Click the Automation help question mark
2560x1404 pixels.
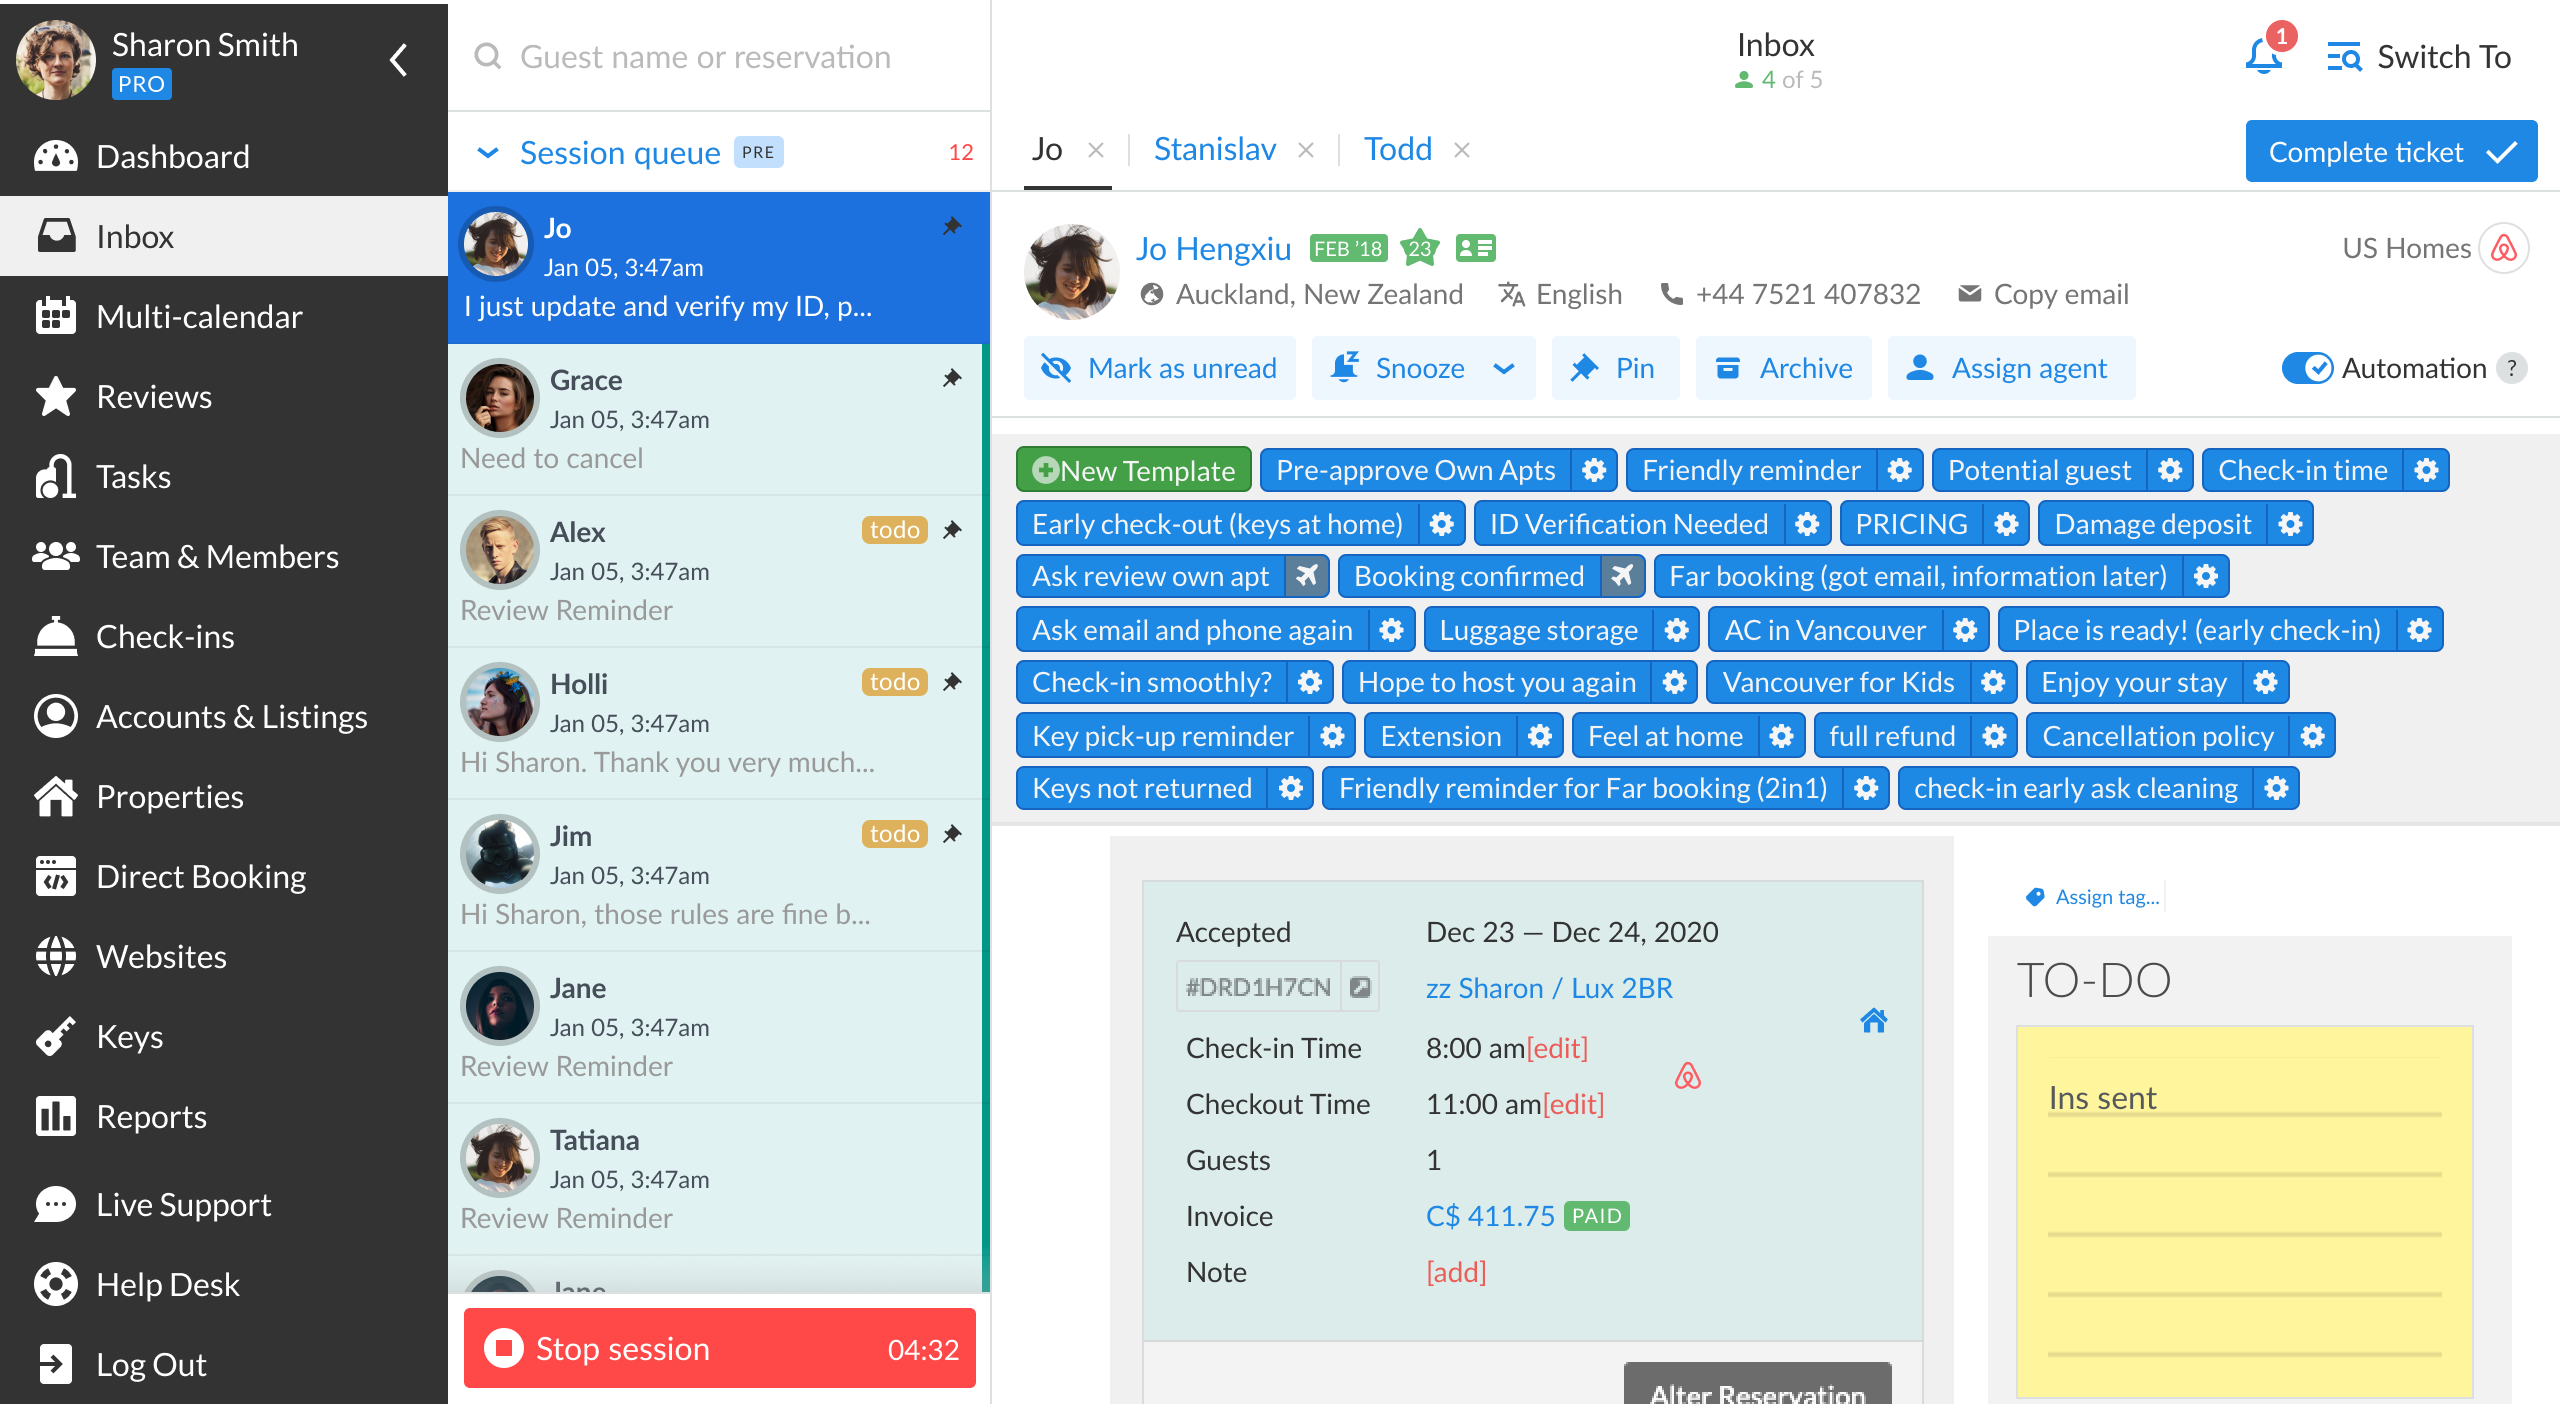tap(2512, 368)
